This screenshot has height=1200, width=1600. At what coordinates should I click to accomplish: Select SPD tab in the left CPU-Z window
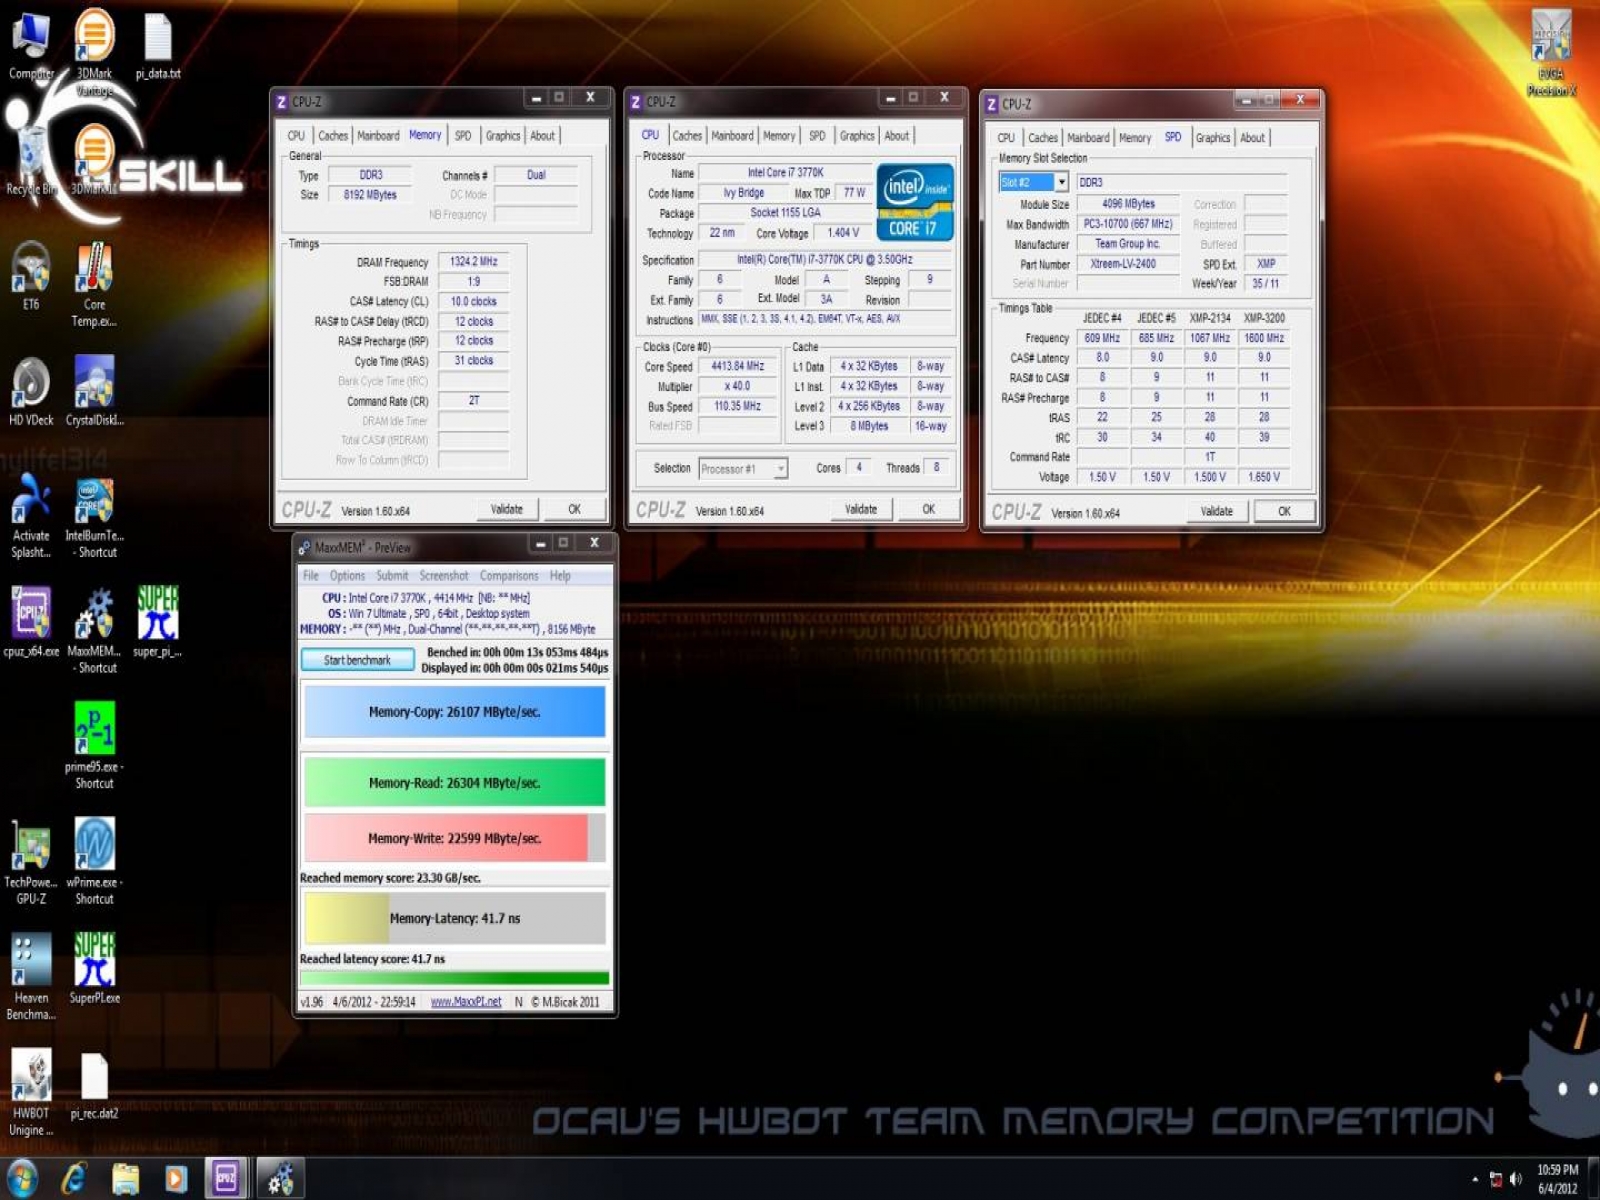point(463,135)
